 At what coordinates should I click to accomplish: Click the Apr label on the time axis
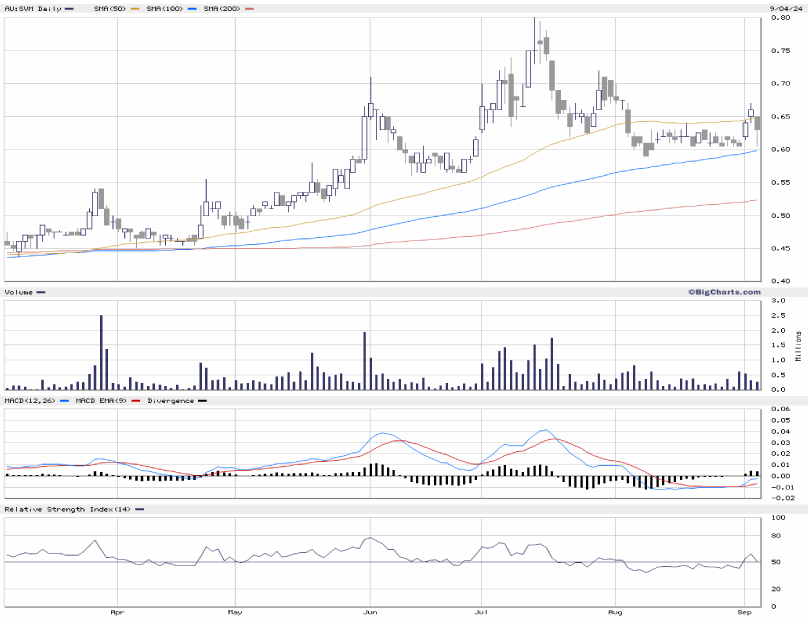click(x=116, y=610)
